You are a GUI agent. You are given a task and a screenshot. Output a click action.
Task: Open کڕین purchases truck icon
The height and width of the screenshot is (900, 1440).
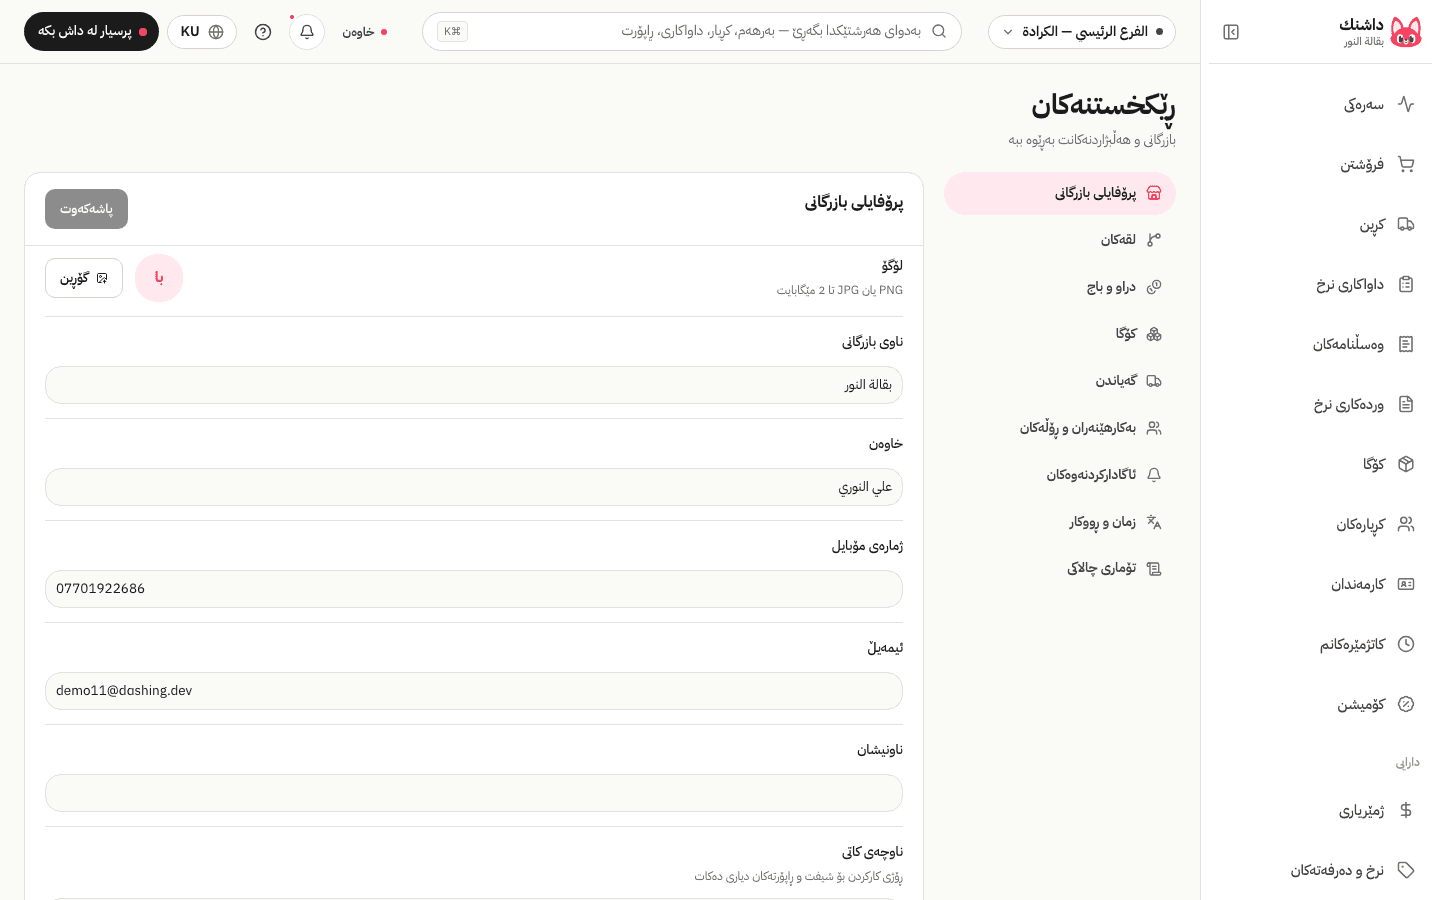tap(1406, 224)
